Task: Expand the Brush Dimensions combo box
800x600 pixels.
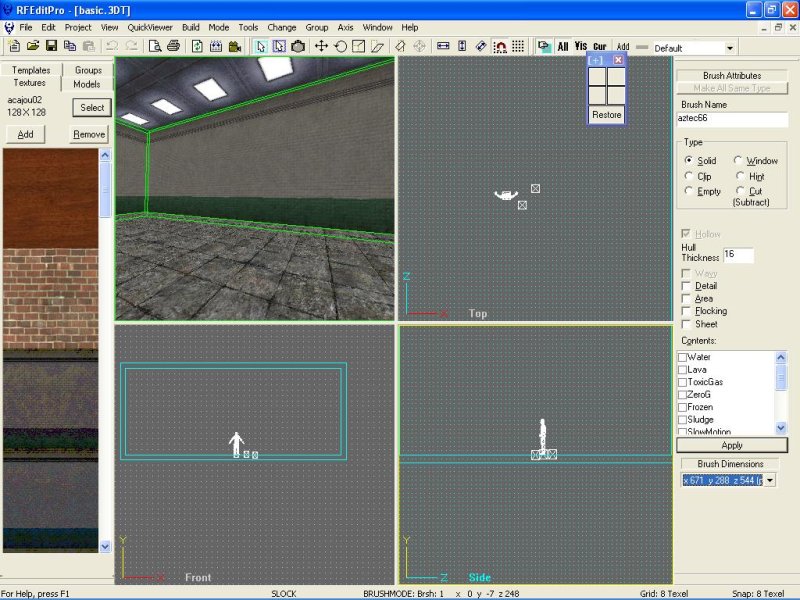Action: tap(768, 481)
